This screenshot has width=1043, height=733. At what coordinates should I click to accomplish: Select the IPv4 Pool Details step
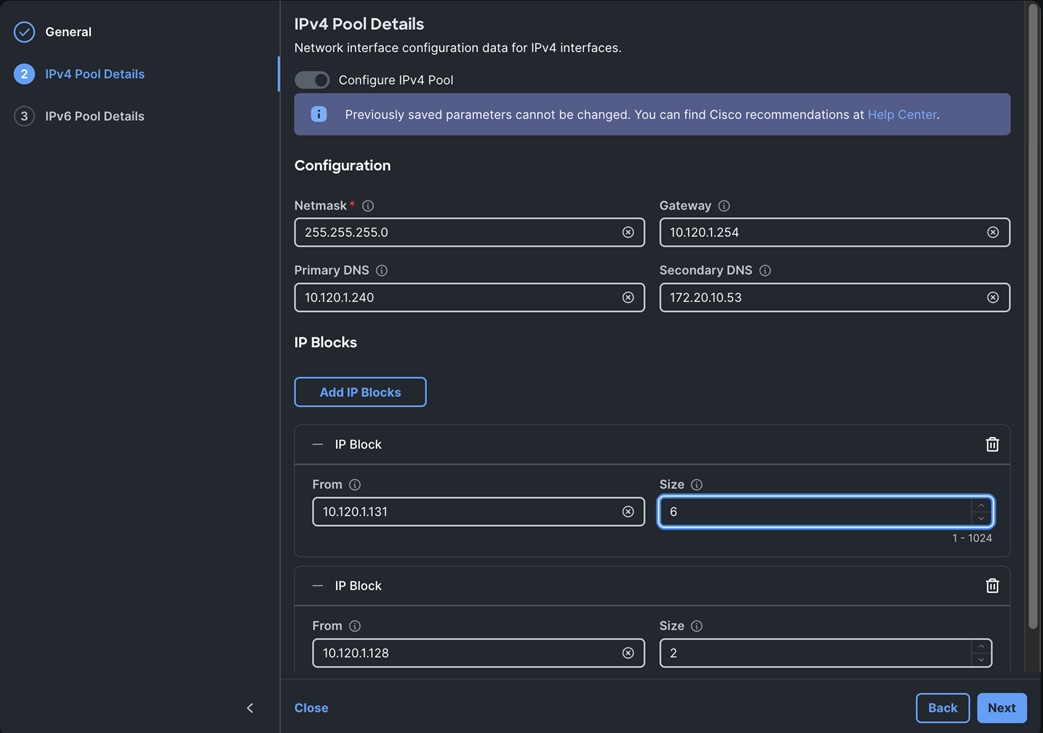click(x=95, y=74)
